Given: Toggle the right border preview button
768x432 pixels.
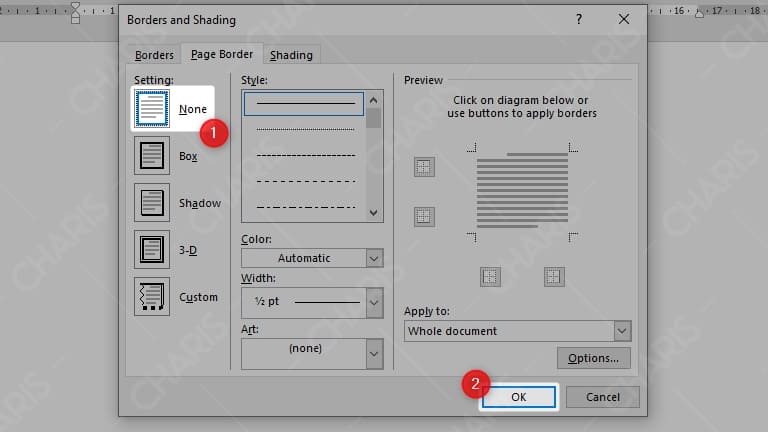Looking at the screenshot, I should click(x=554, y=277).
